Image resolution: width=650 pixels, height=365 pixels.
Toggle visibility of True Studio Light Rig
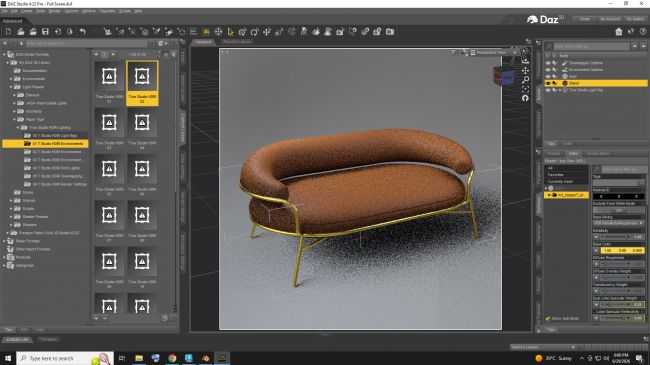(548, 90)
